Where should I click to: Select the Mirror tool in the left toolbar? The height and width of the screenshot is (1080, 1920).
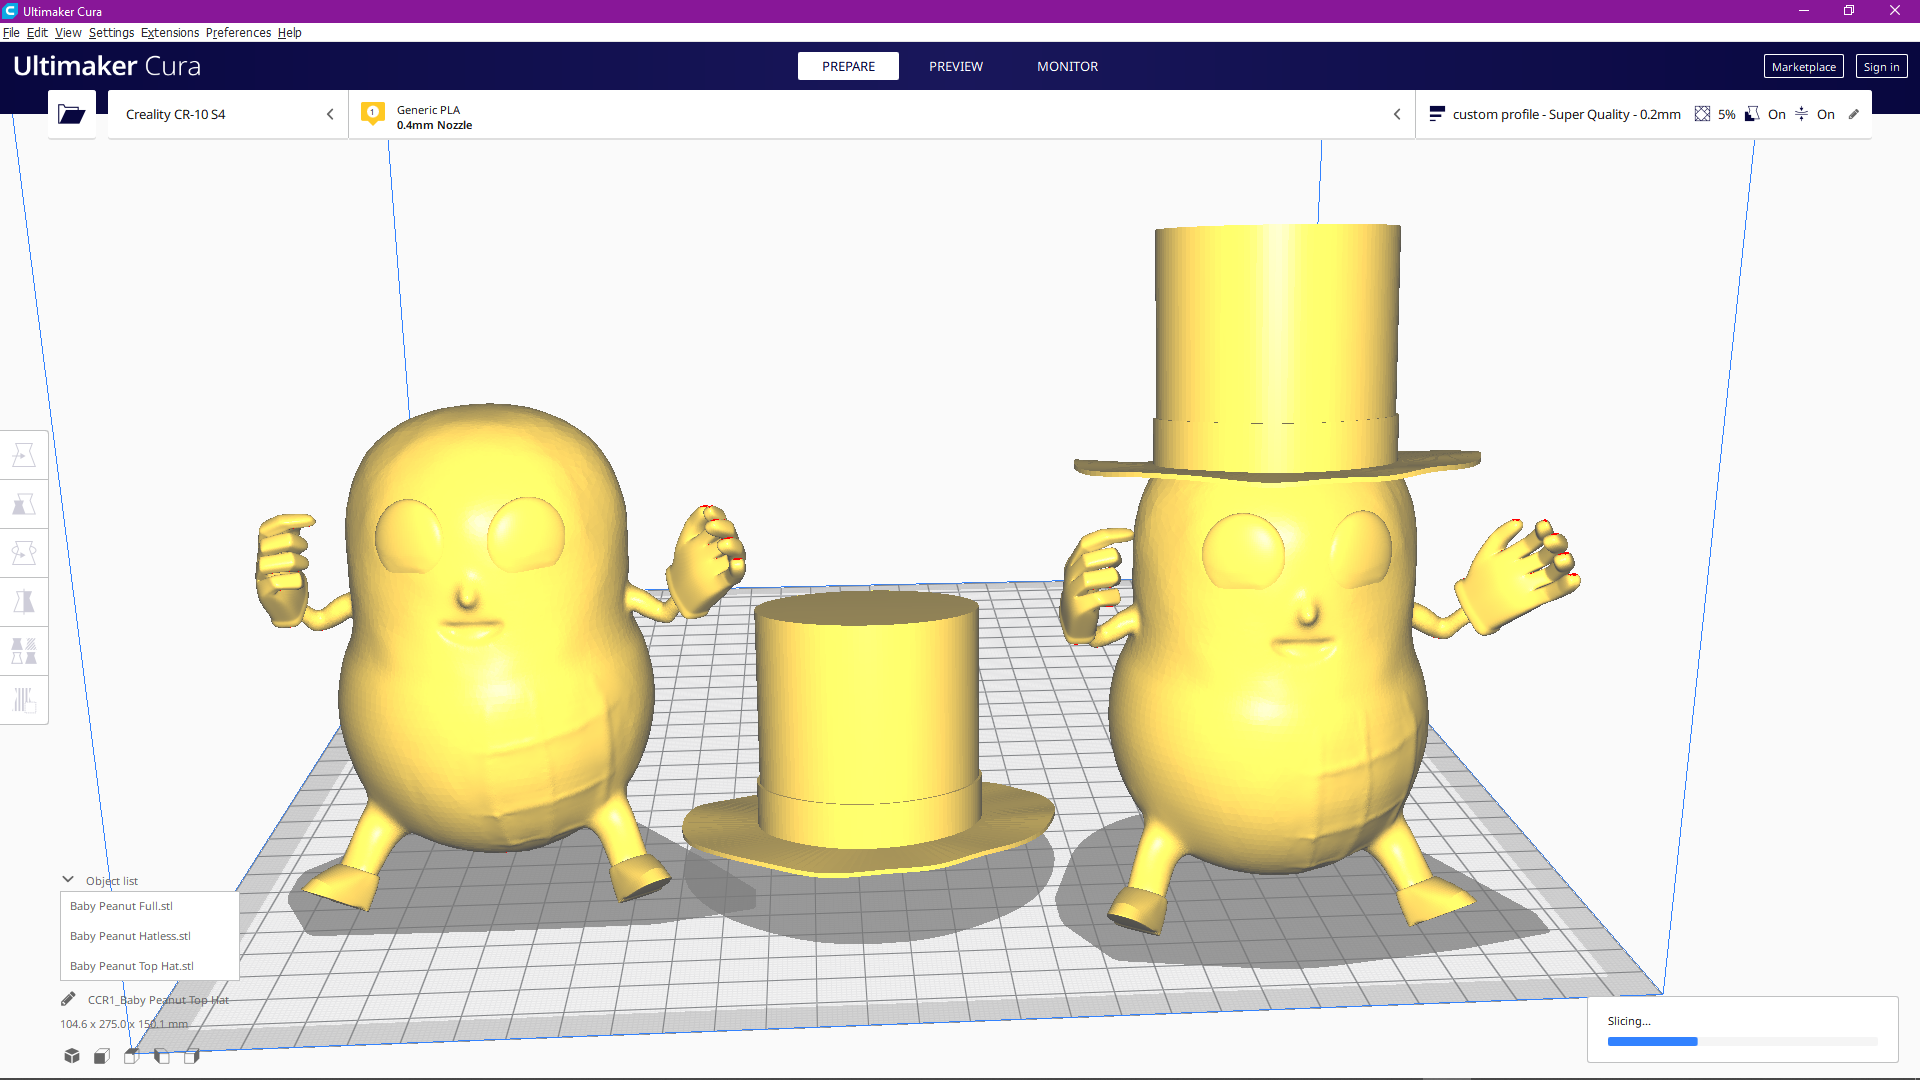pos(24,602)
